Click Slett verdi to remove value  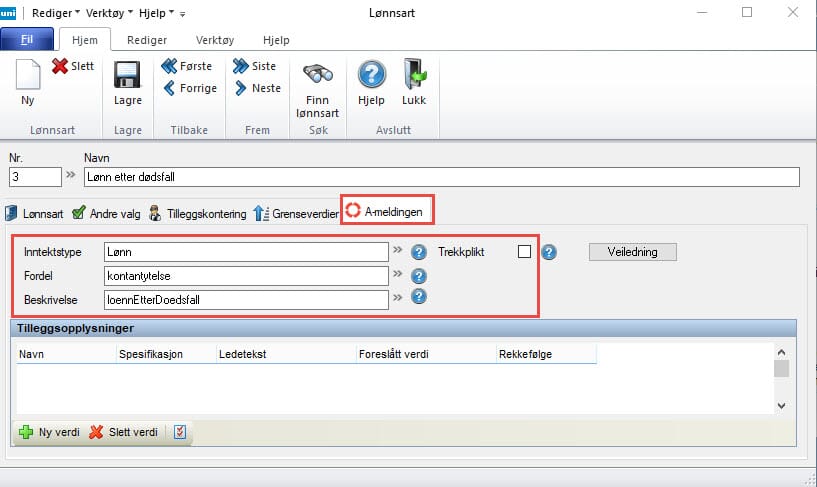pos(123,432)
